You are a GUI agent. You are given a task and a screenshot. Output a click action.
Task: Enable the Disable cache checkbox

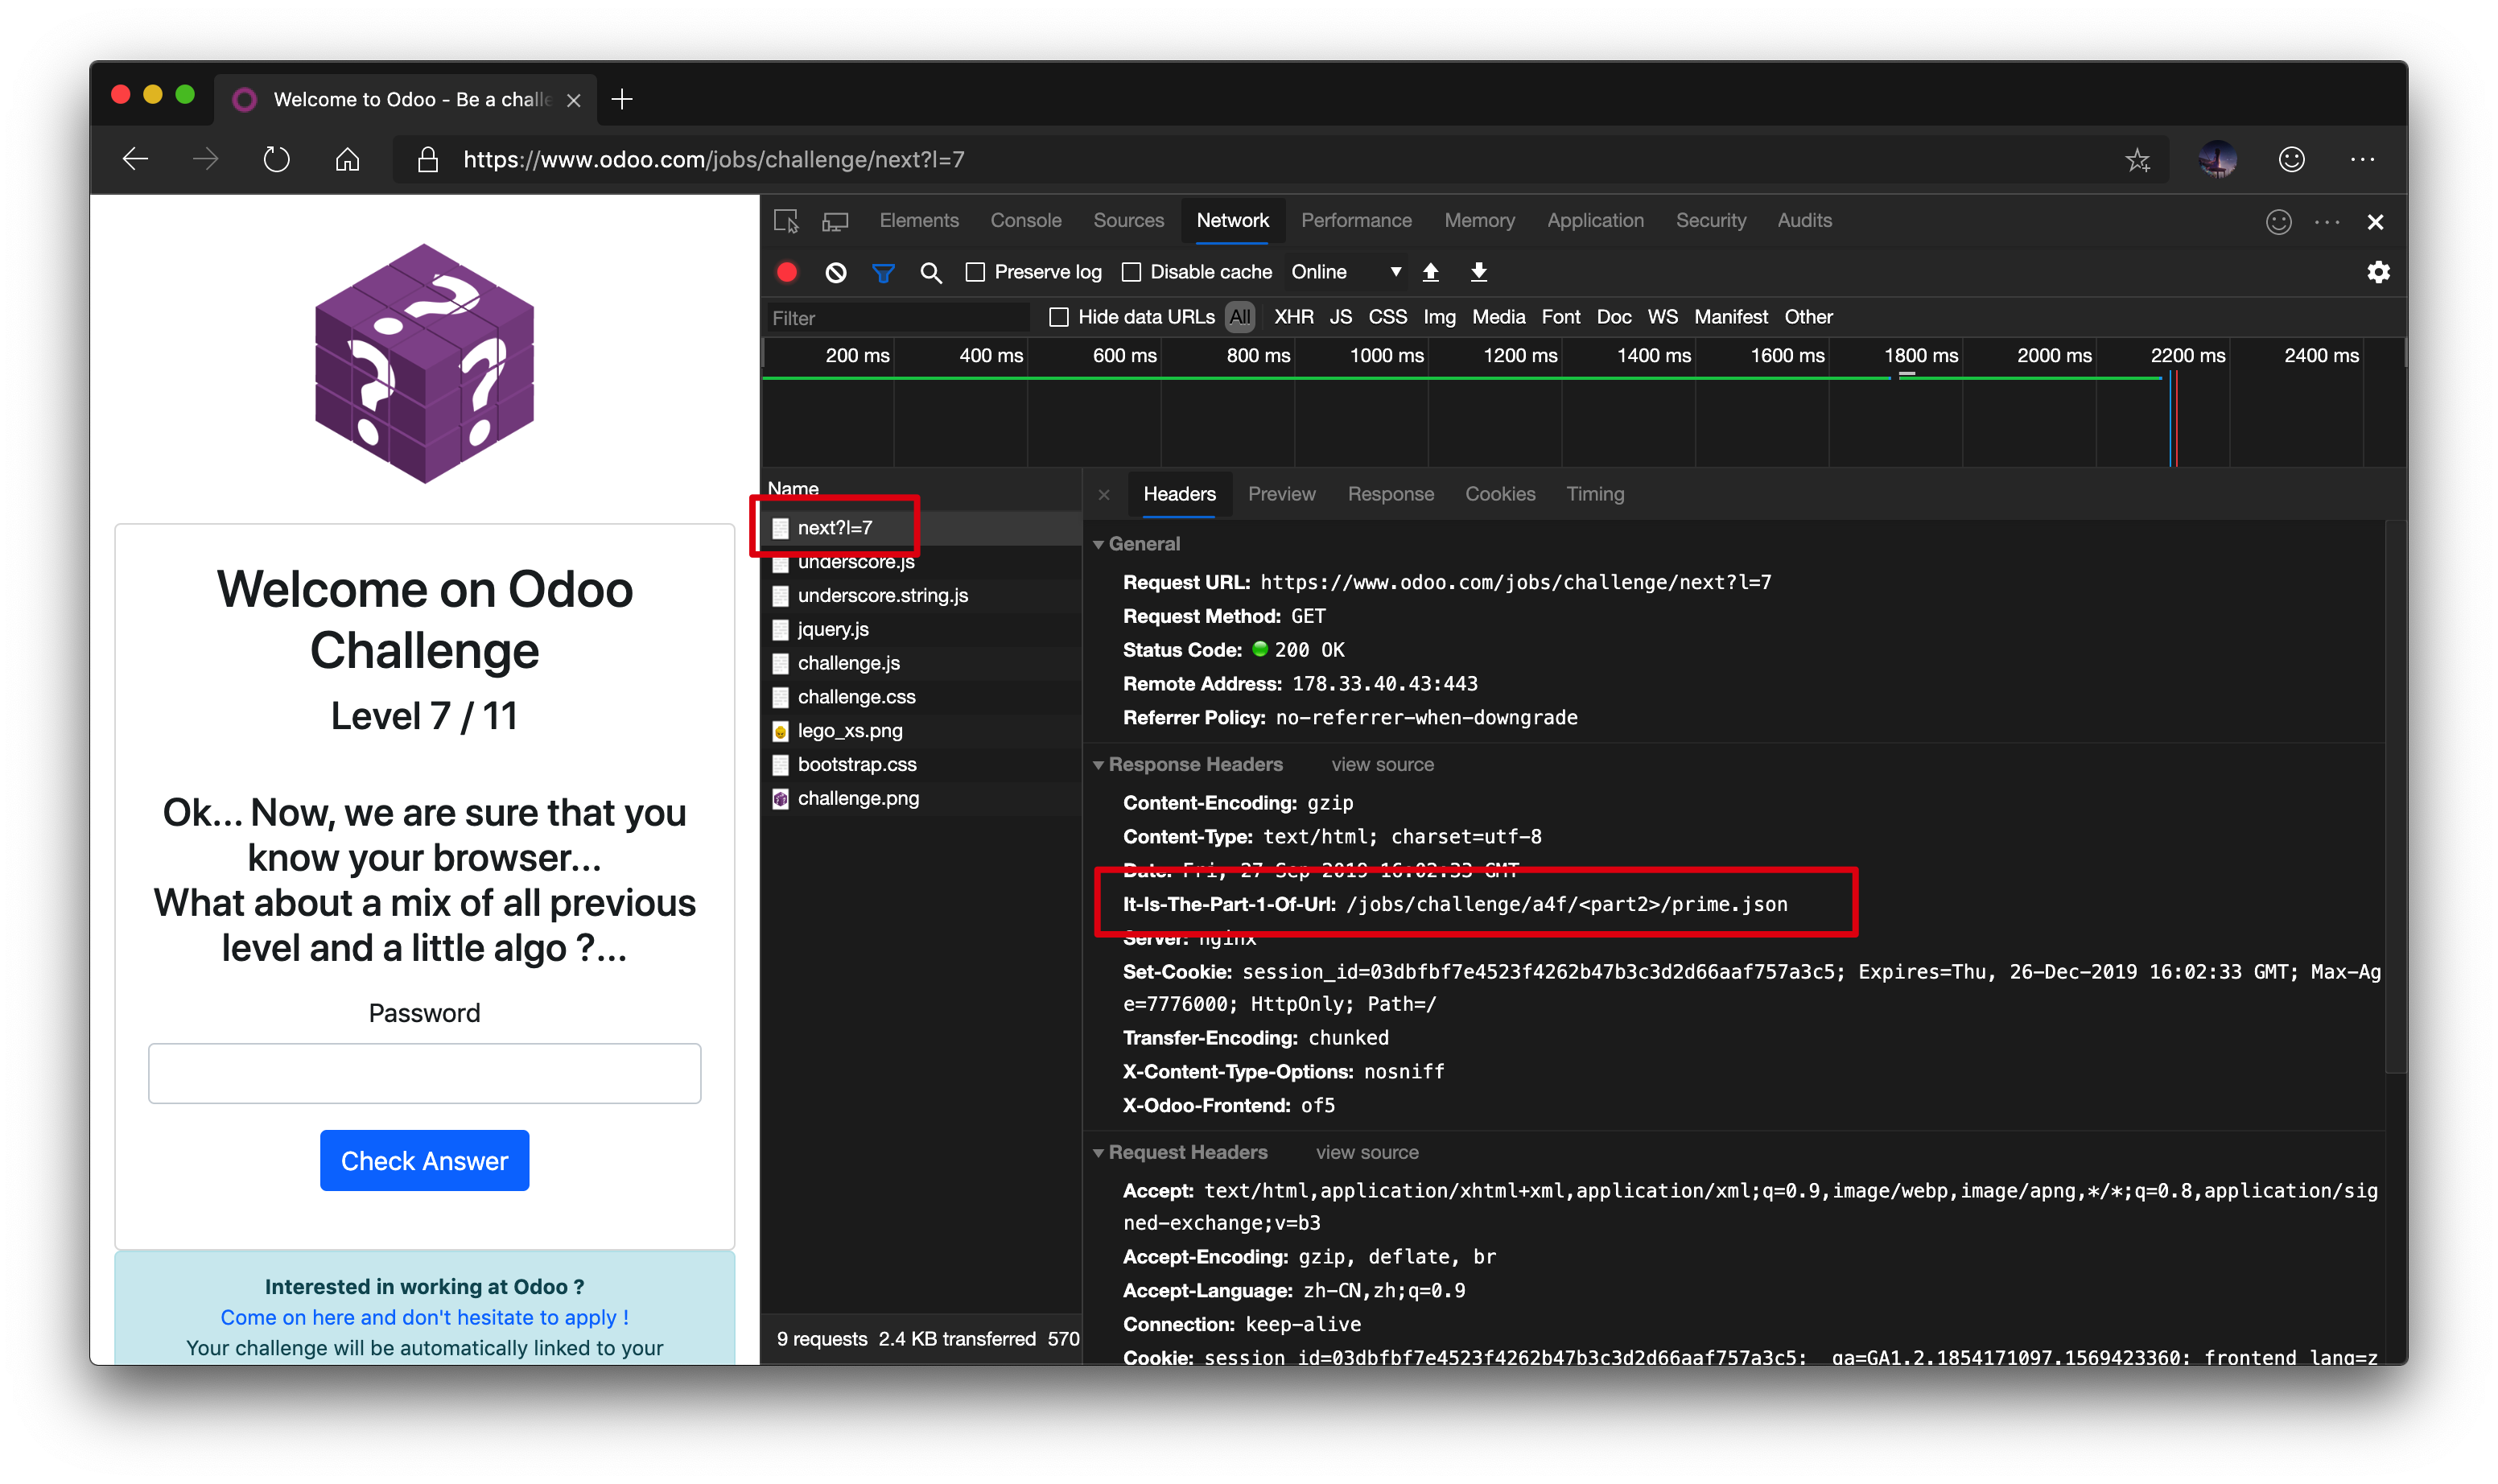pyautogui.click(x=1123, y=272)
